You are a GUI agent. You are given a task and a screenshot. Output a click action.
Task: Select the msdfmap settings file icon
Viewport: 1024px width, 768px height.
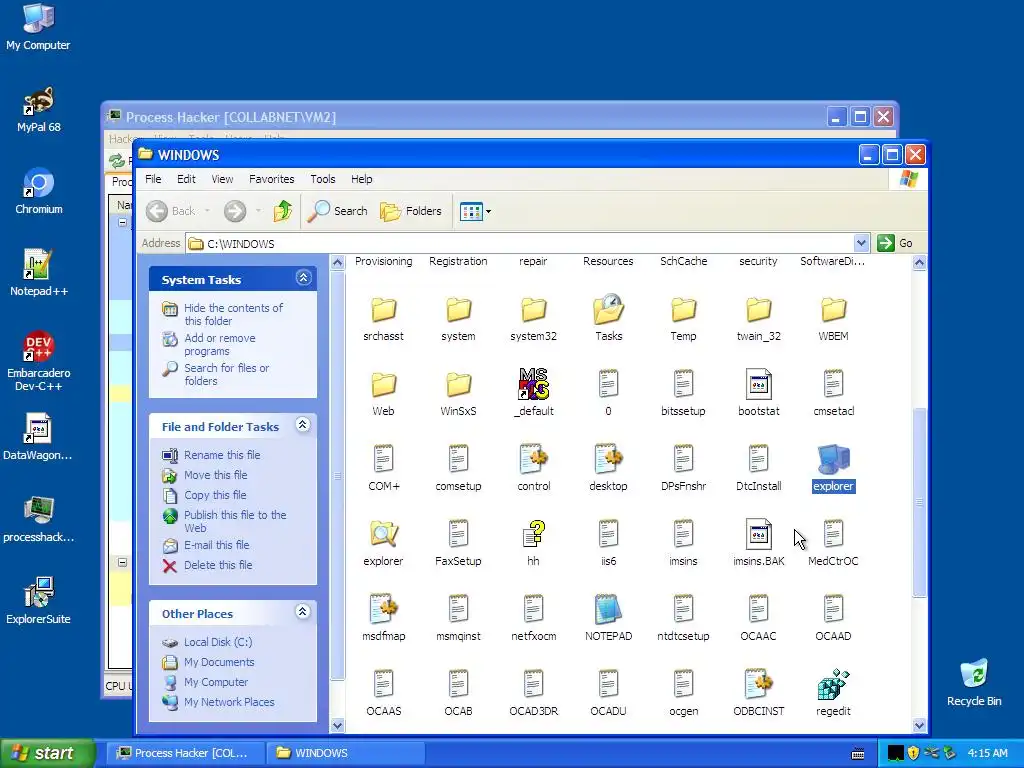click(383, 609)
